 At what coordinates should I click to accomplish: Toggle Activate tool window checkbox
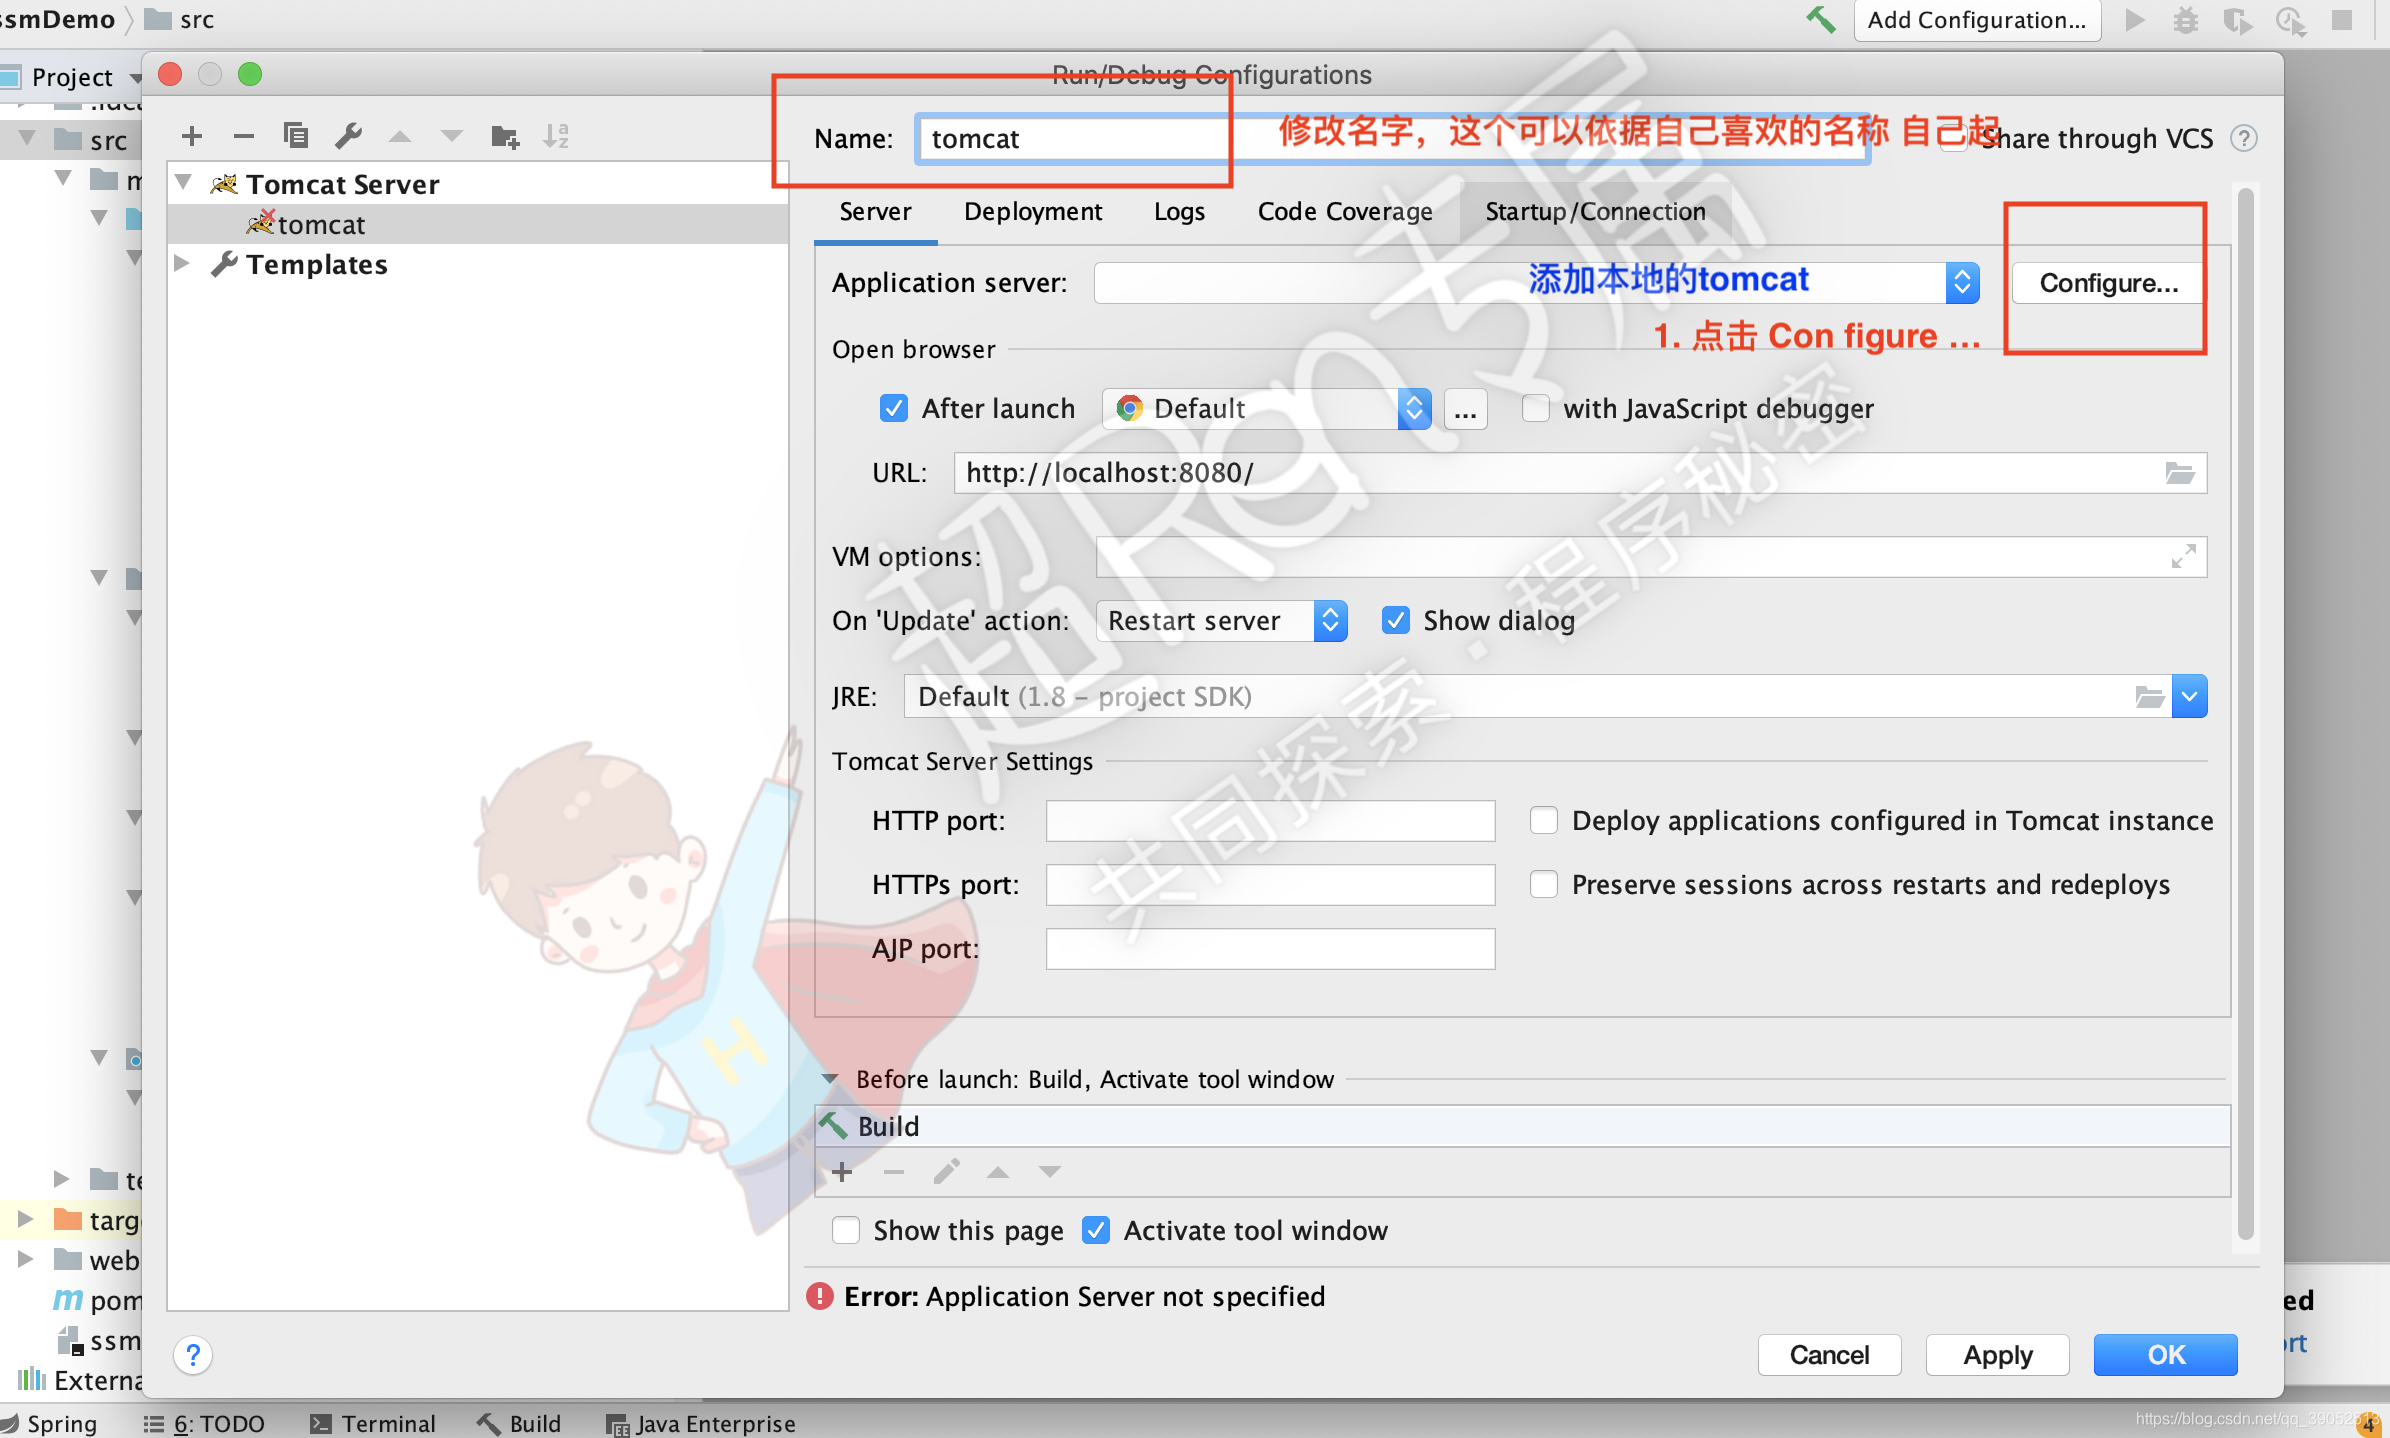pyautogui.click(x=1095, y=1230)
